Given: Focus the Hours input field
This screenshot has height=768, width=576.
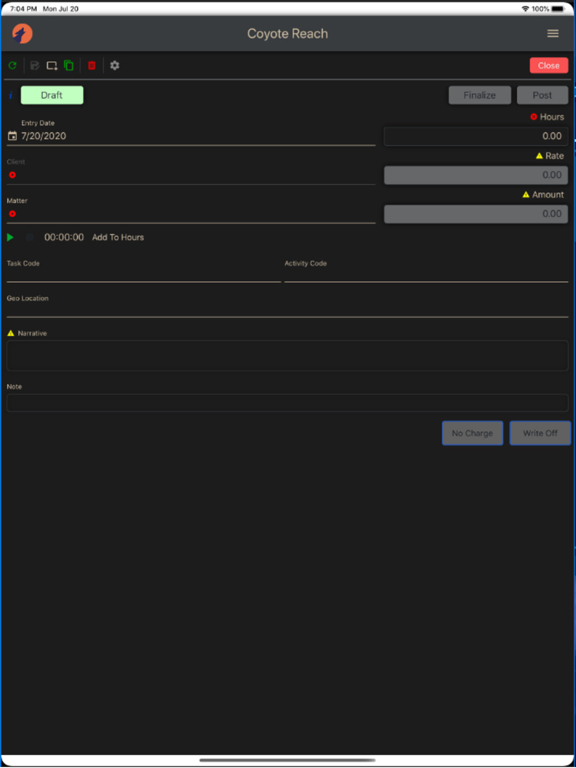Looking at the screenshot, I should point(476,136).
